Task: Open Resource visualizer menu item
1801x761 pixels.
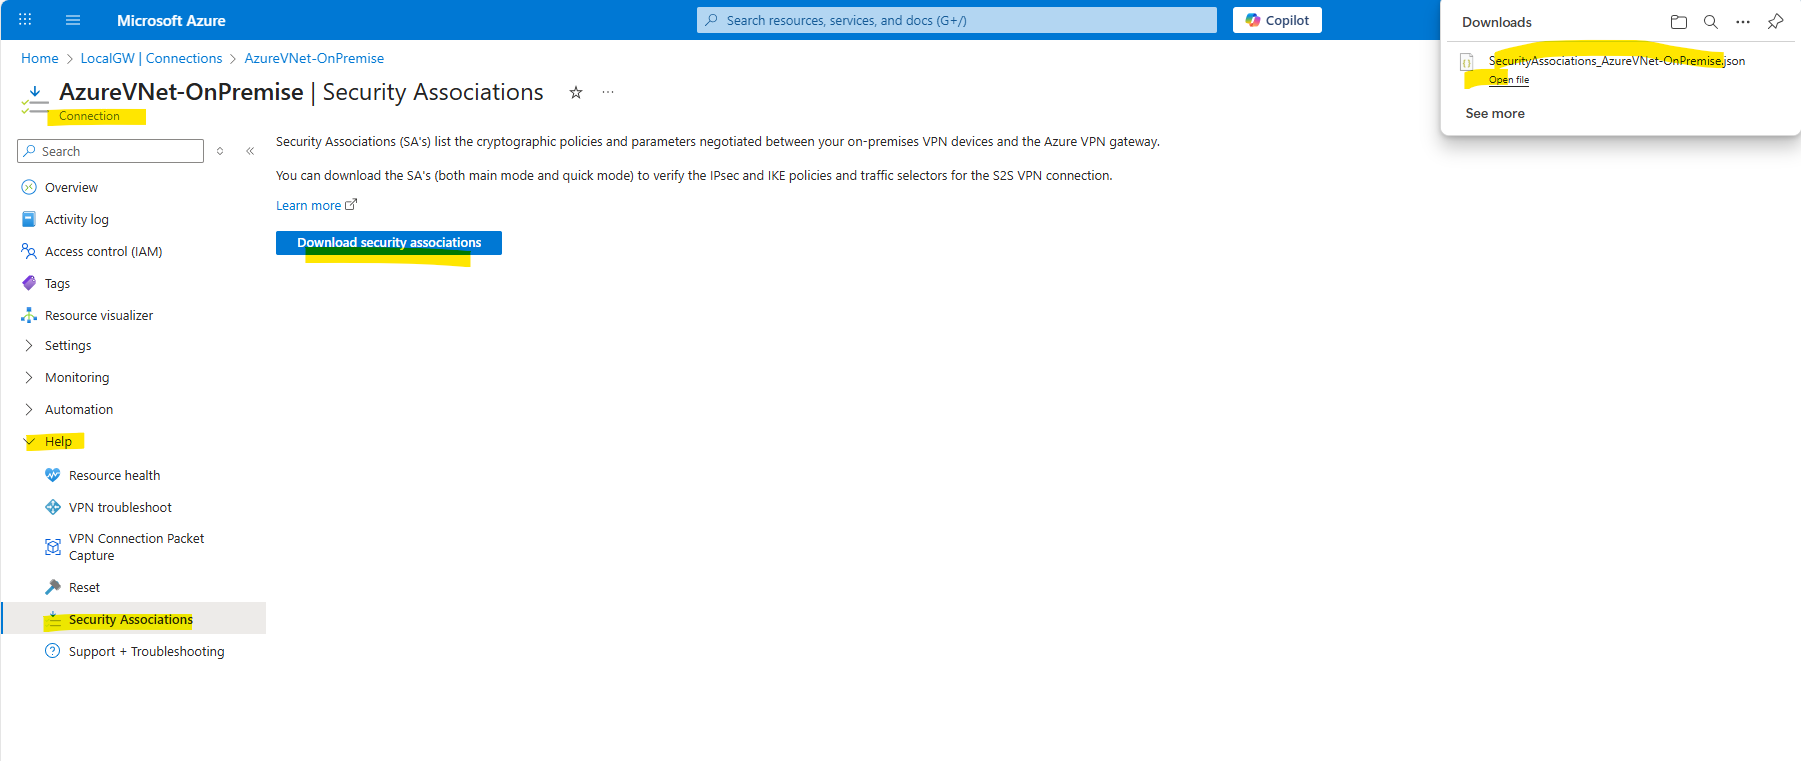Action: click(x=99, y=315)
